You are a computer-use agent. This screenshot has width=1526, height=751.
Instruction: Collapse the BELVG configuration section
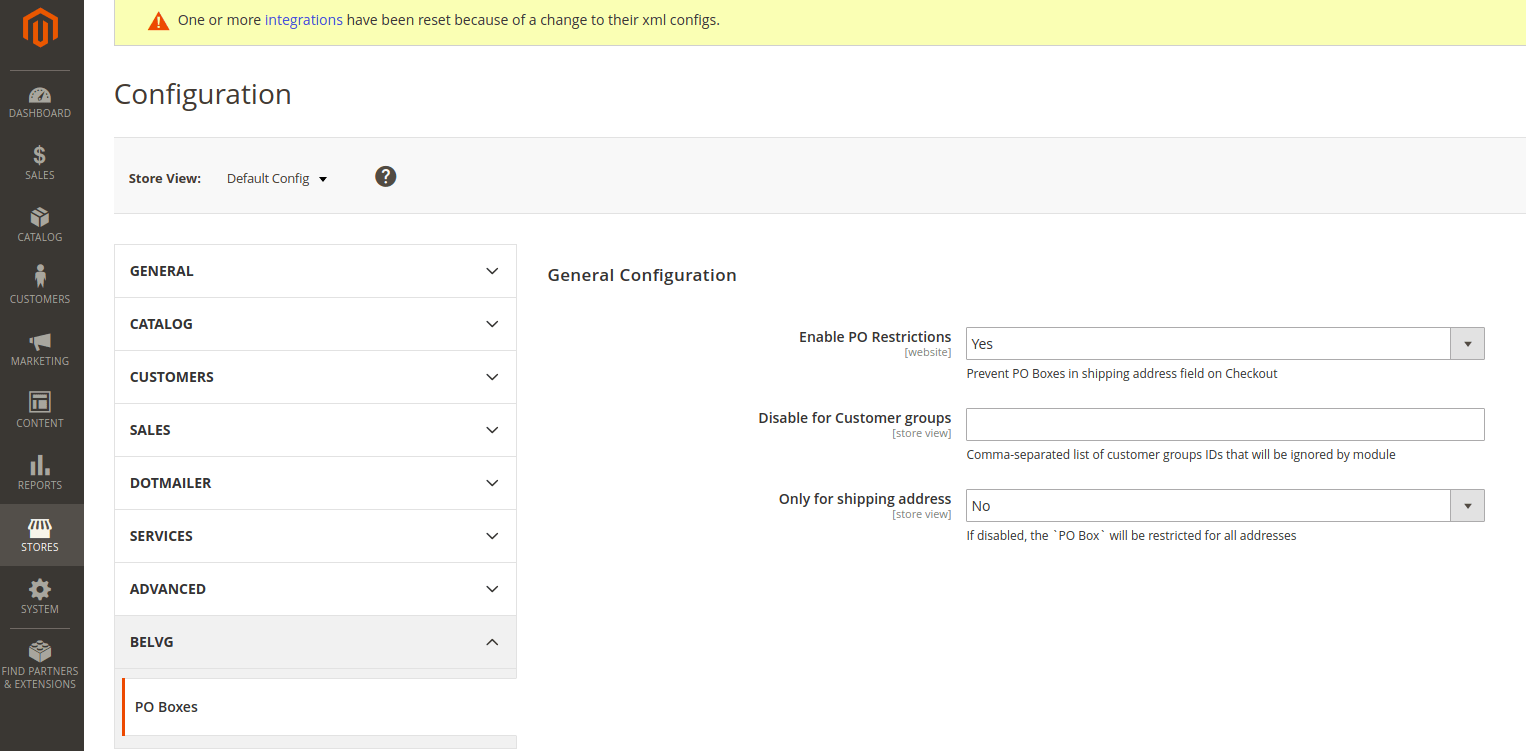tap(315, 642)
